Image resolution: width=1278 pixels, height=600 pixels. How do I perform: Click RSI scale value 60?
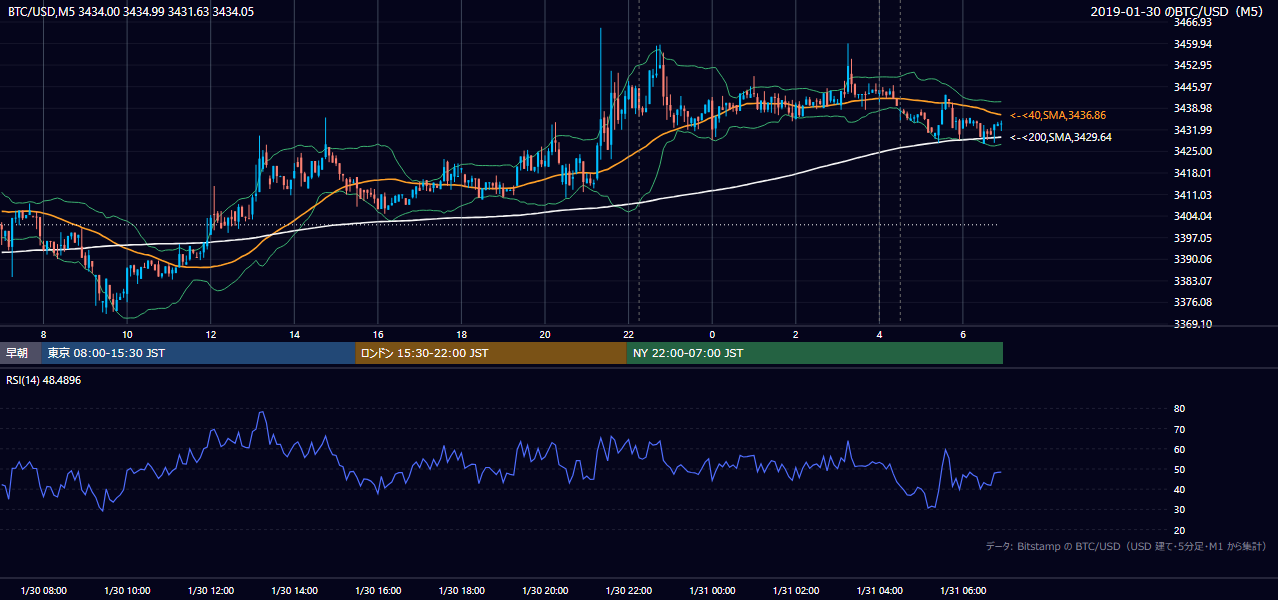(1179, 449)
